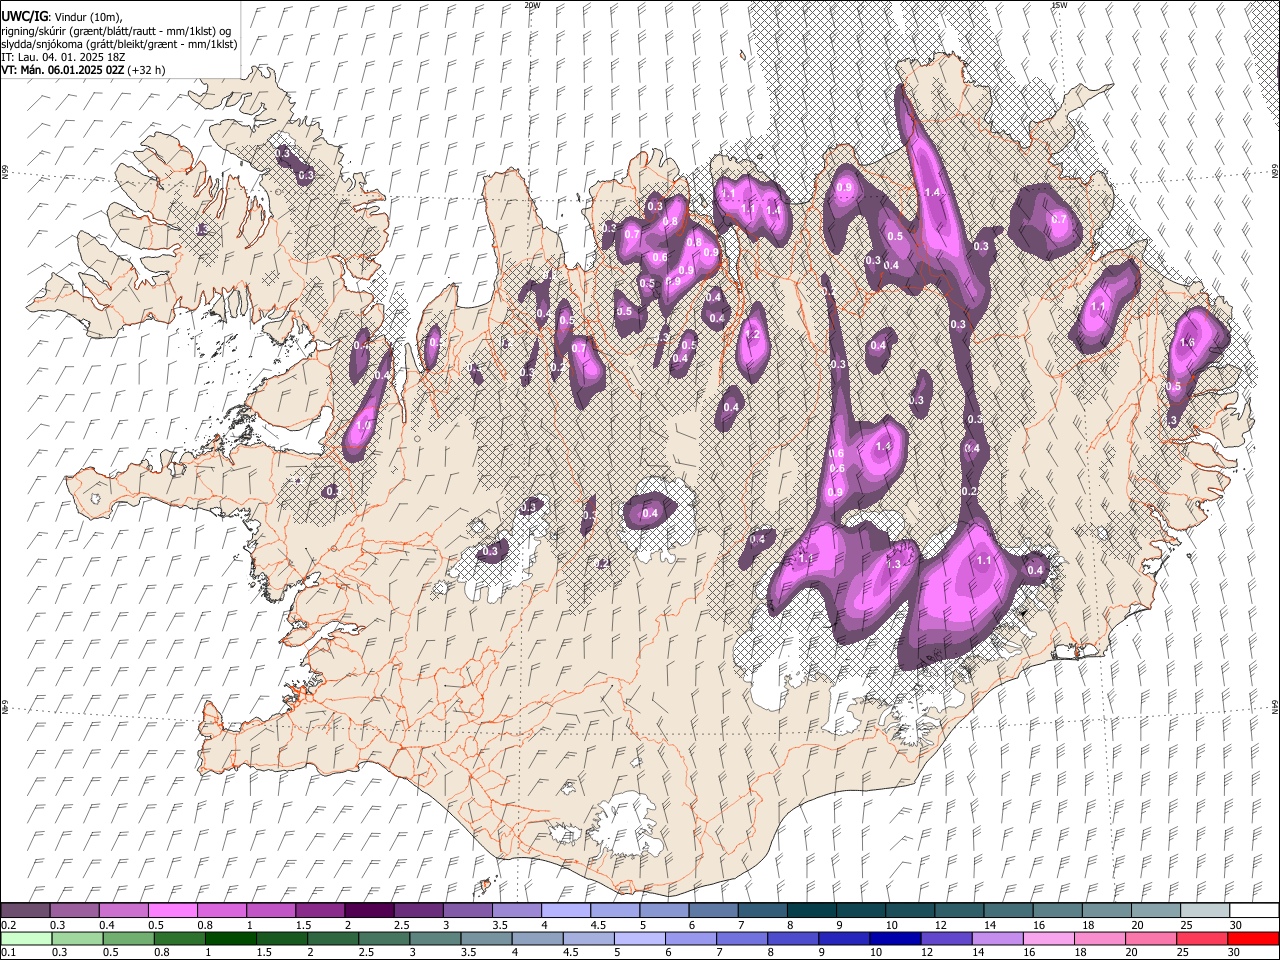Click the pink legend swatch between 0.5 and 0.8
The width and height of the screenshot is (1280, 960).
coord(172,911)
